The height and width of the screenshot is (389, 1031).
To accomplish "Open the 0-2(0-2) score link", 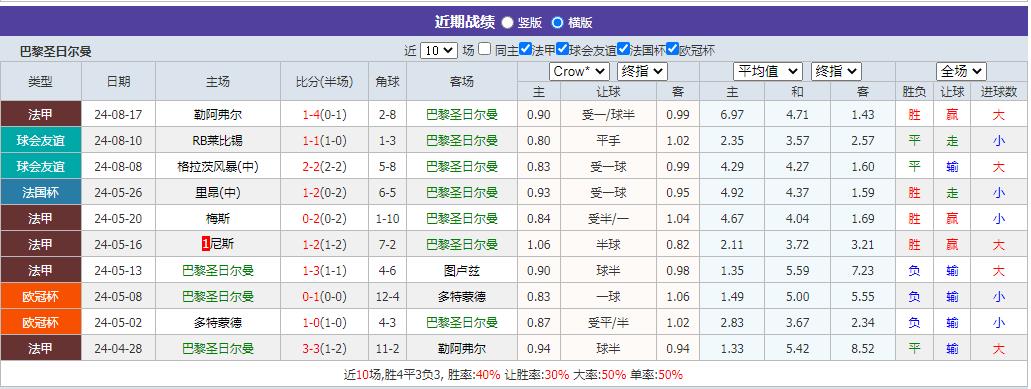I will pyautogui.click(x=324, y=219).
